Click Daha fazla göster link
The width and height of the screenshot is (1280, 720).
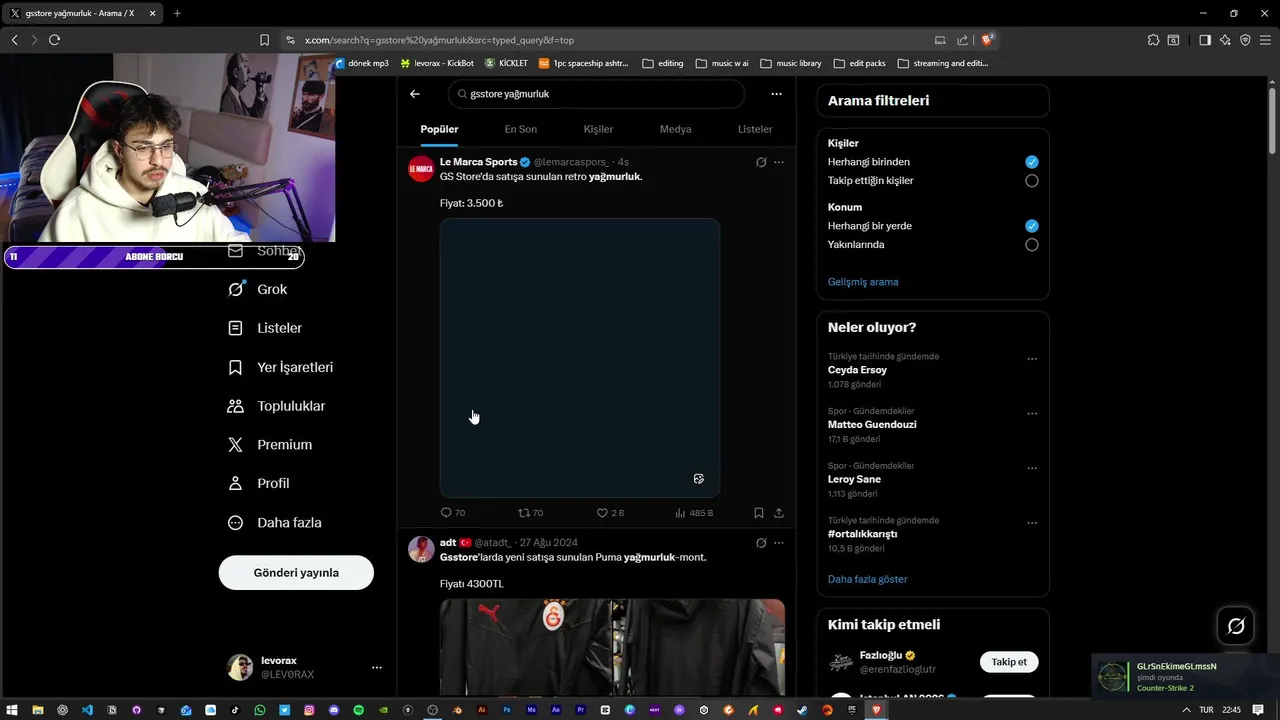(x=868, y=579)
